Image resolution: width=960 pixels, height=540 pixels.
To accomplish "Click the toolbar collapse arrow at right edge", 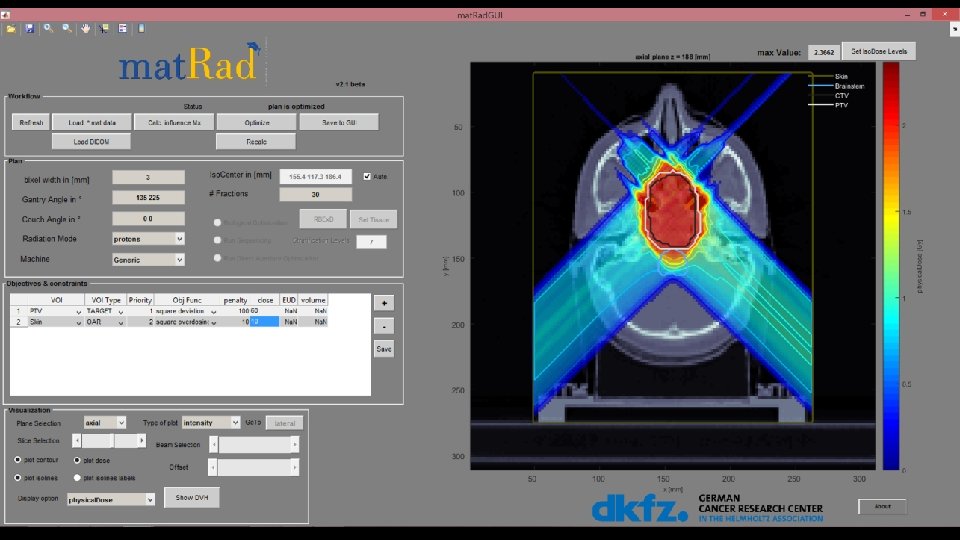I will pos(954,29).
